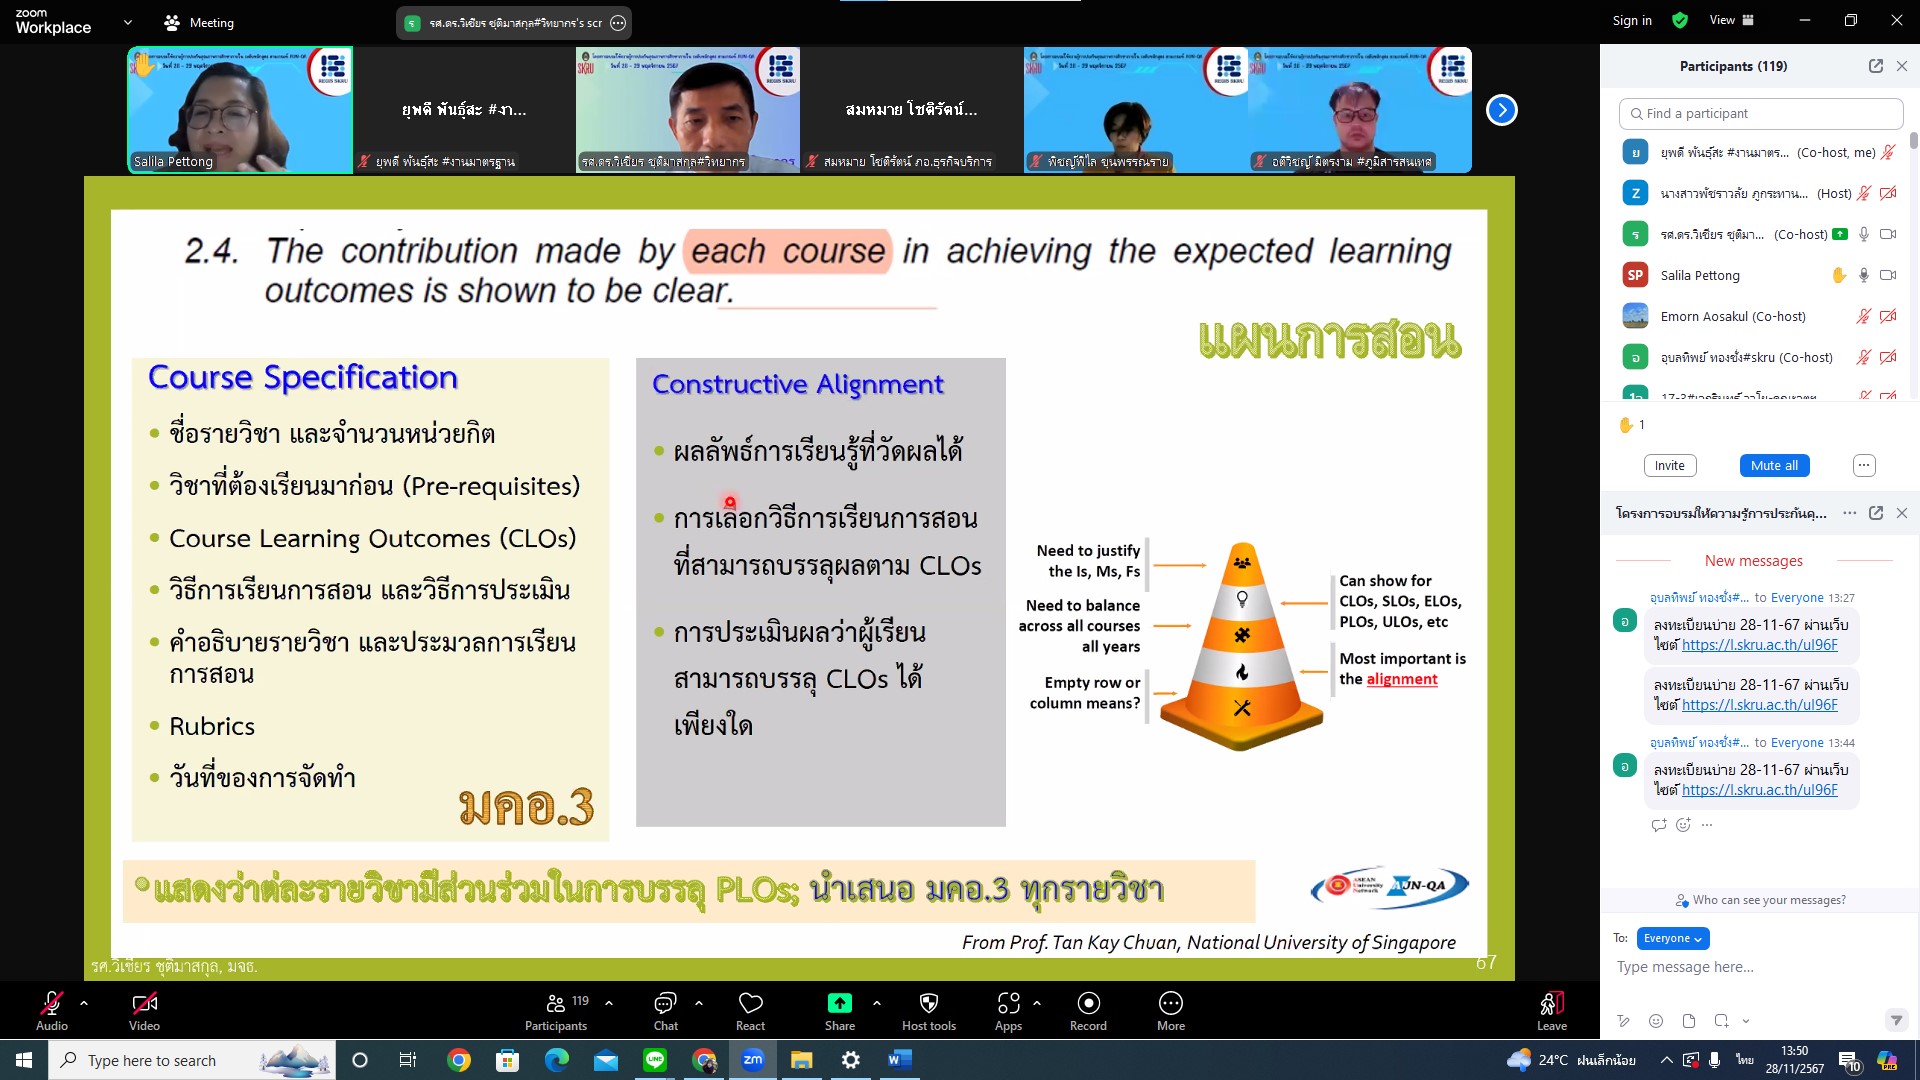Toggle the Host participant's muted microphone icon

pos(1864,193)
